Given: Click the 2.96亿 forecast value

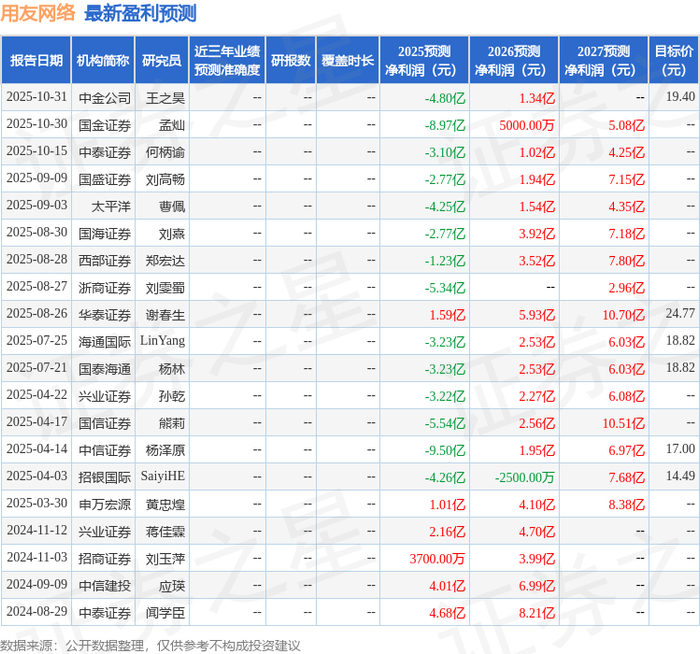Looking at the screenshot, I should (x=627, y=288).
